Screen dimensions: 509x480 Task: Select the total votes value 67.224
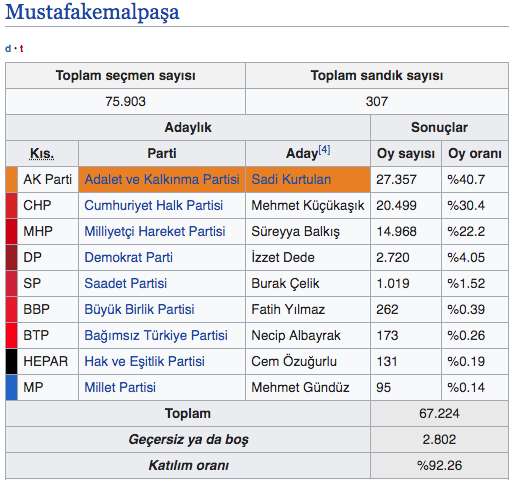(439, 413)
